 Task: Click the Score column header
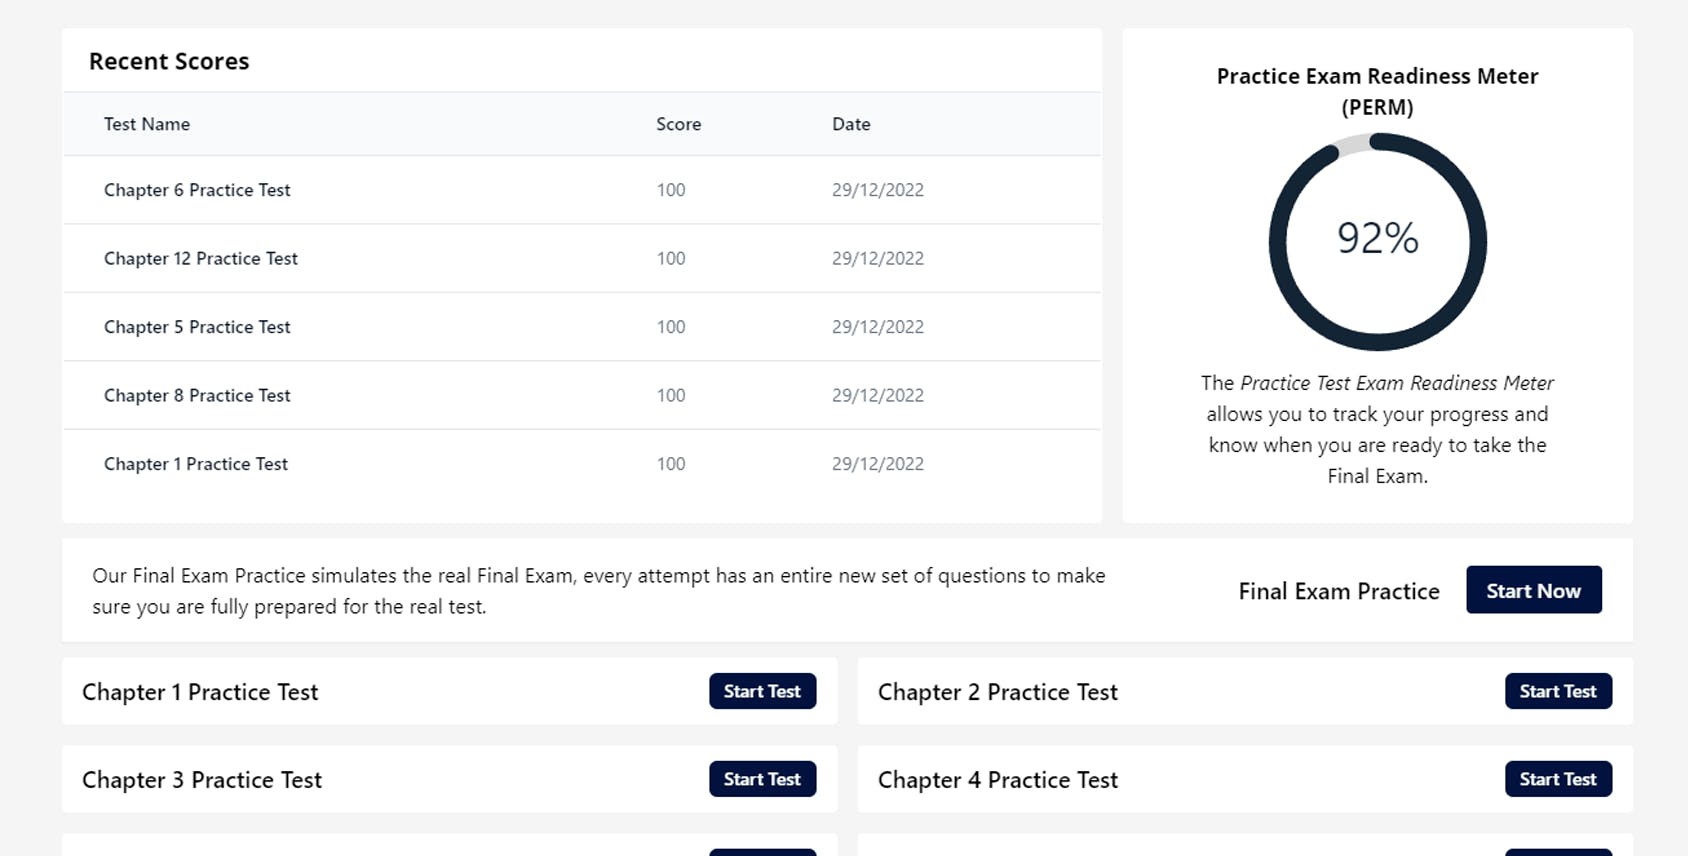(x=678, y=124)
